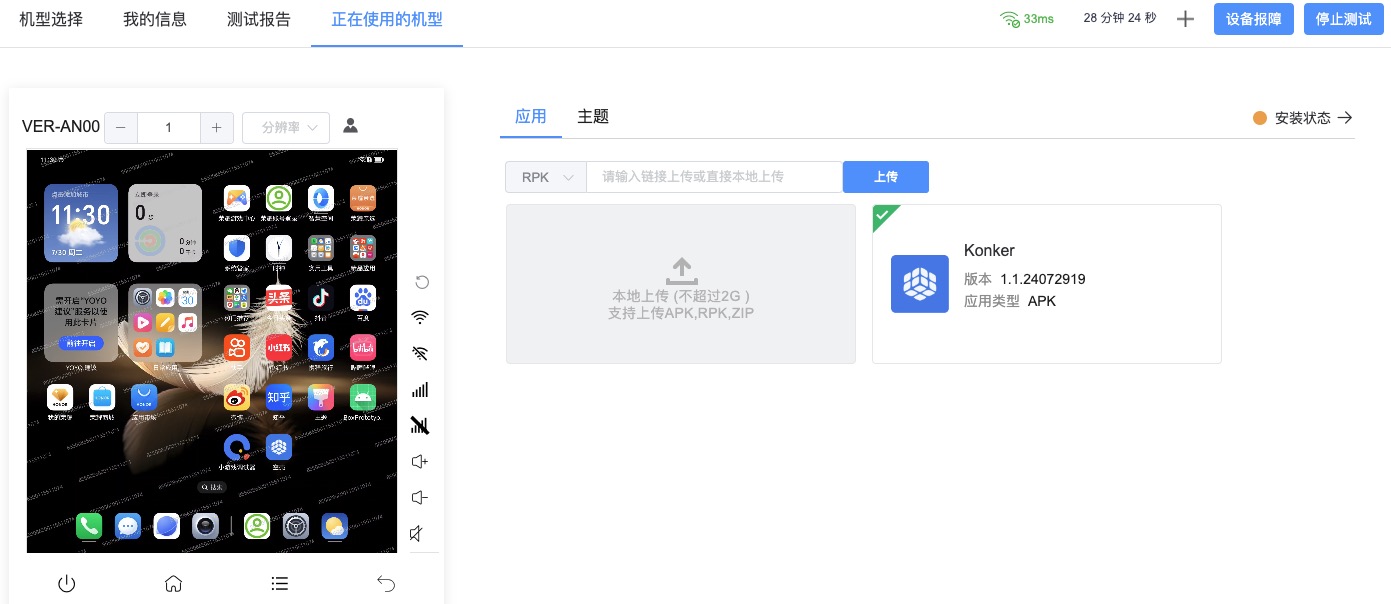
Task: Click the Konker blue cube app logo
Action: point(920,284)
